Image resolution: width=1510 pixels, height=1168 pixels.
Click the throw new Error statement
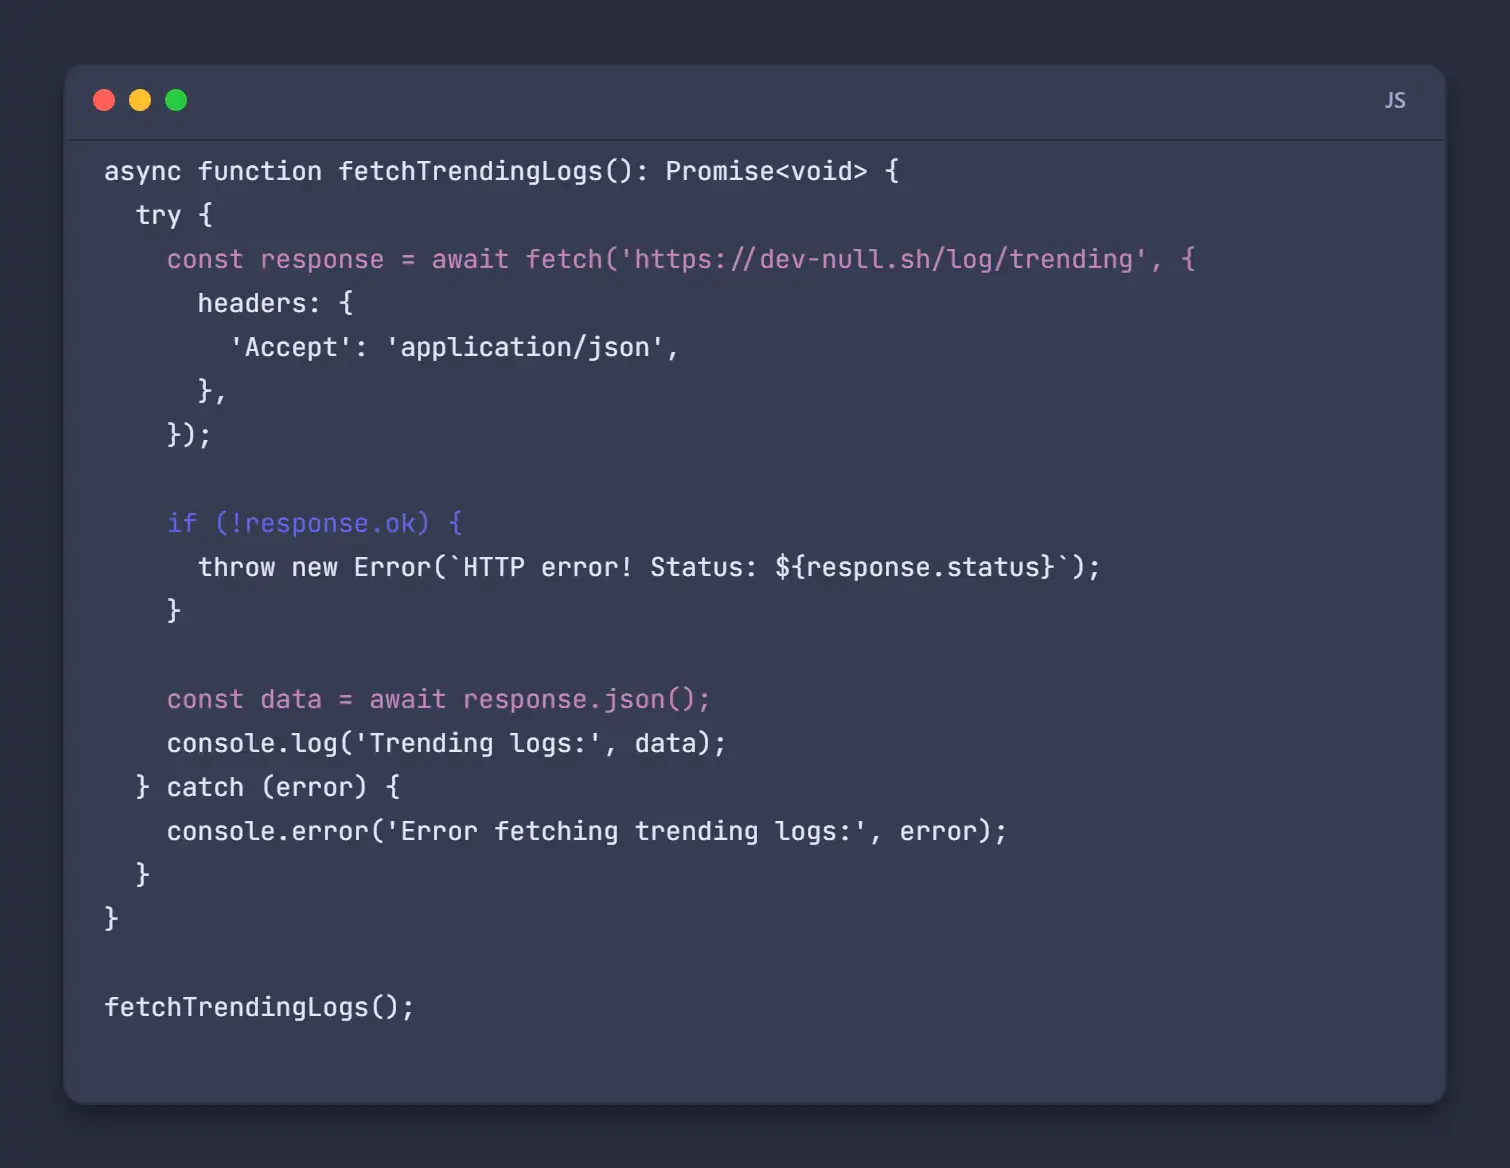coord(649,567)
